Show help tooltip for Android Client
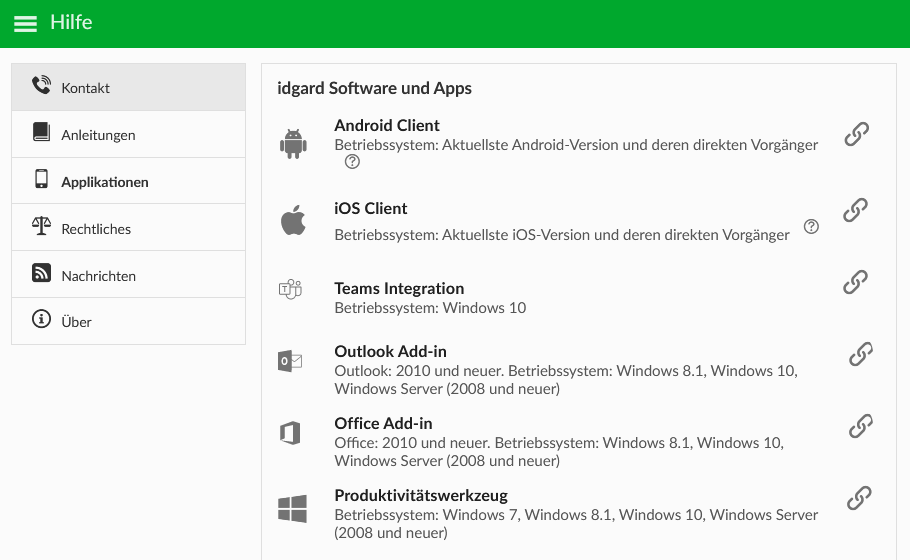 click(352, 162)
